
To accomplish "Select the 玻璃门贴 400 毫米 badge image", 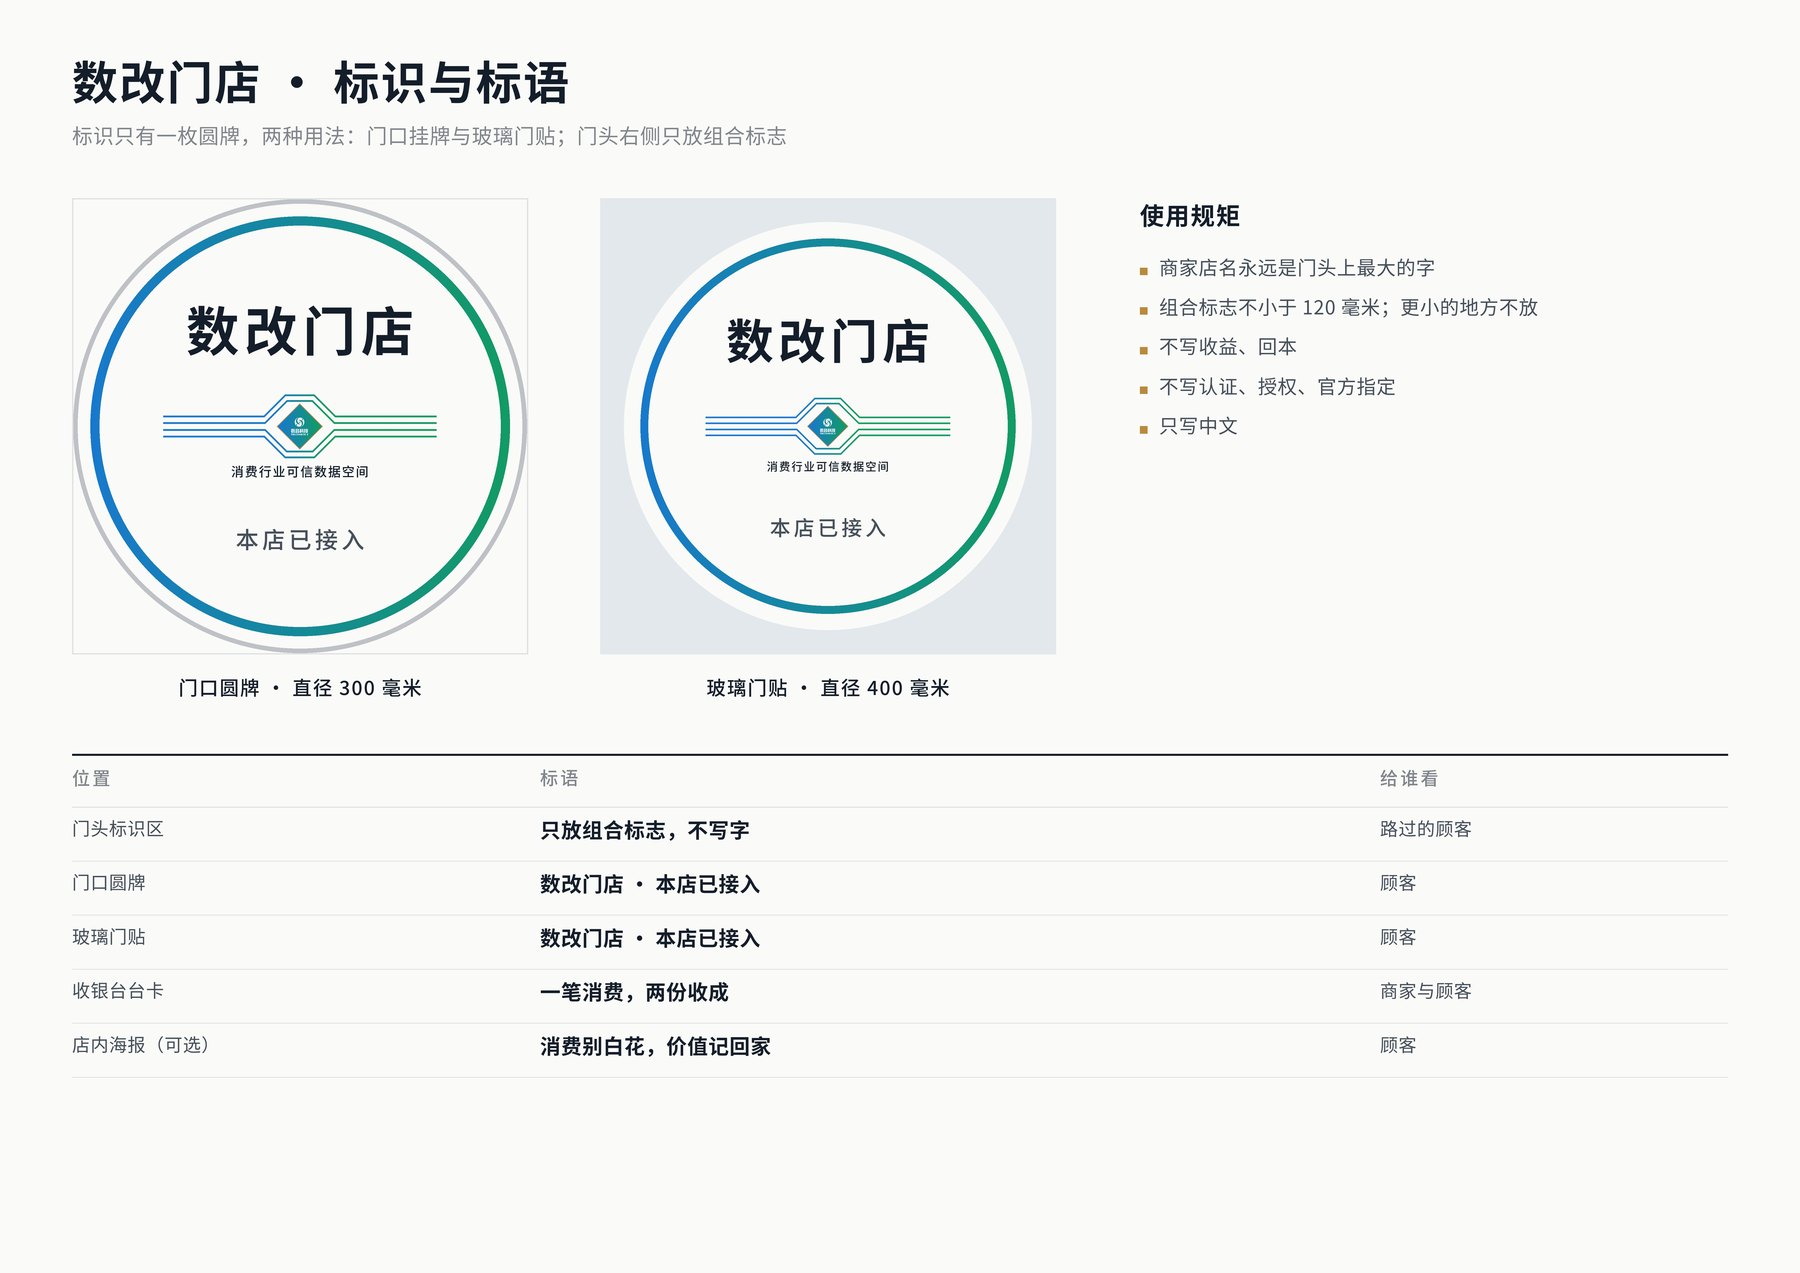I will 828,426.
